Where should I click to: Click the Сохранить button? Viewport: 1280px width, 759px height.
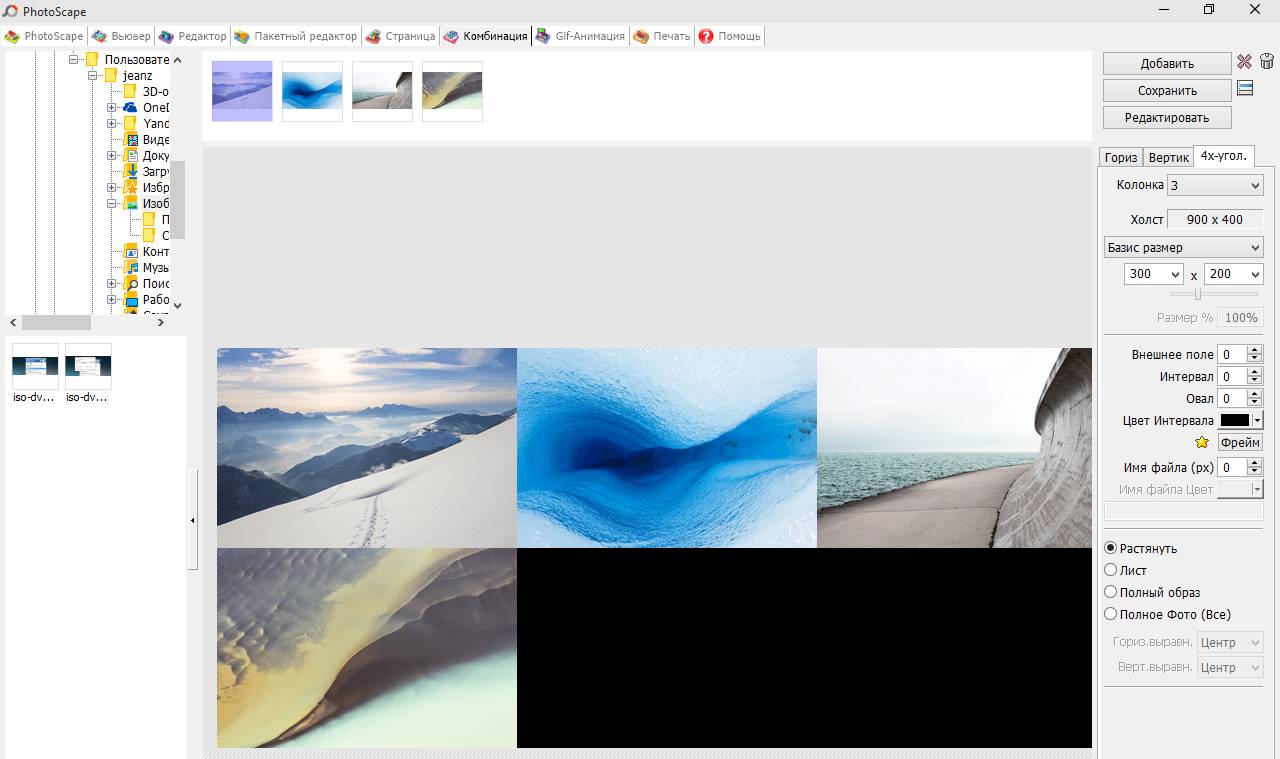pyautogui.click(x=1167, y=90)
